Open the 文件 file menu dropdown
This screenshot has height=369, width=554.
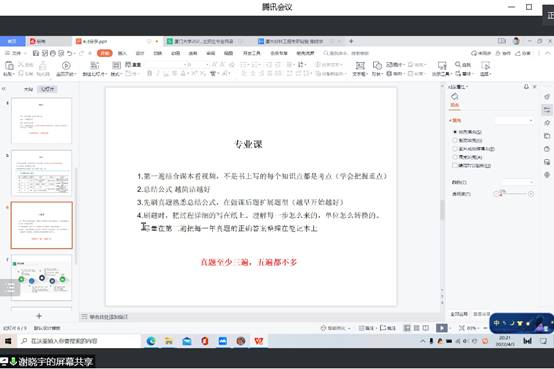(16, 53)
